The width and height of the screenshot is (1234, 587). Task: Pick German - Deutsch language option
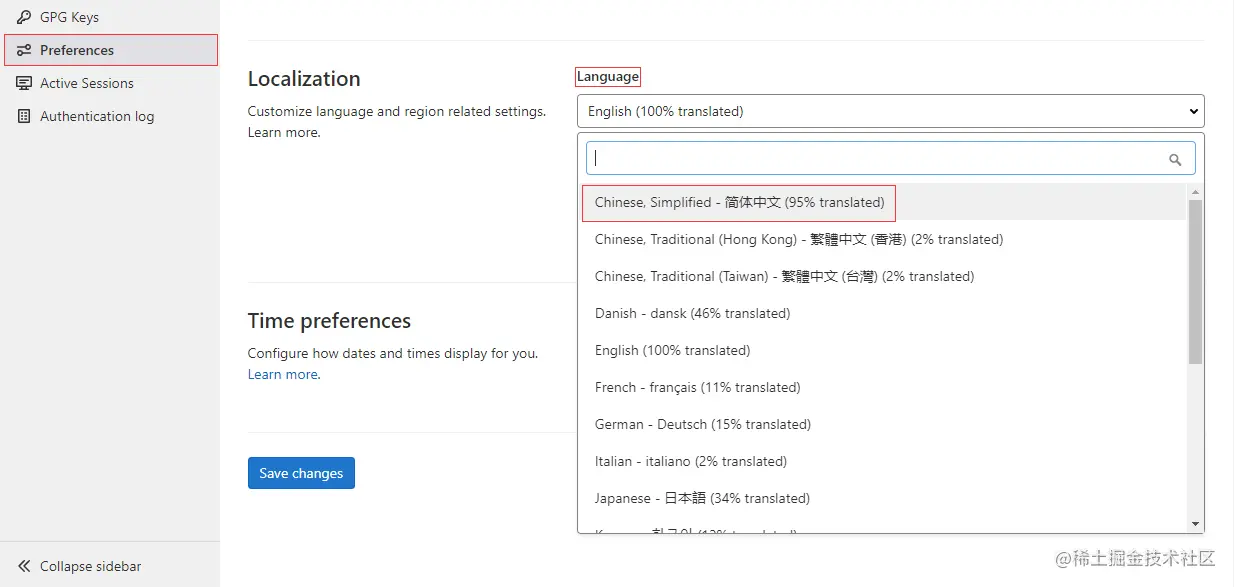(883, 424)
